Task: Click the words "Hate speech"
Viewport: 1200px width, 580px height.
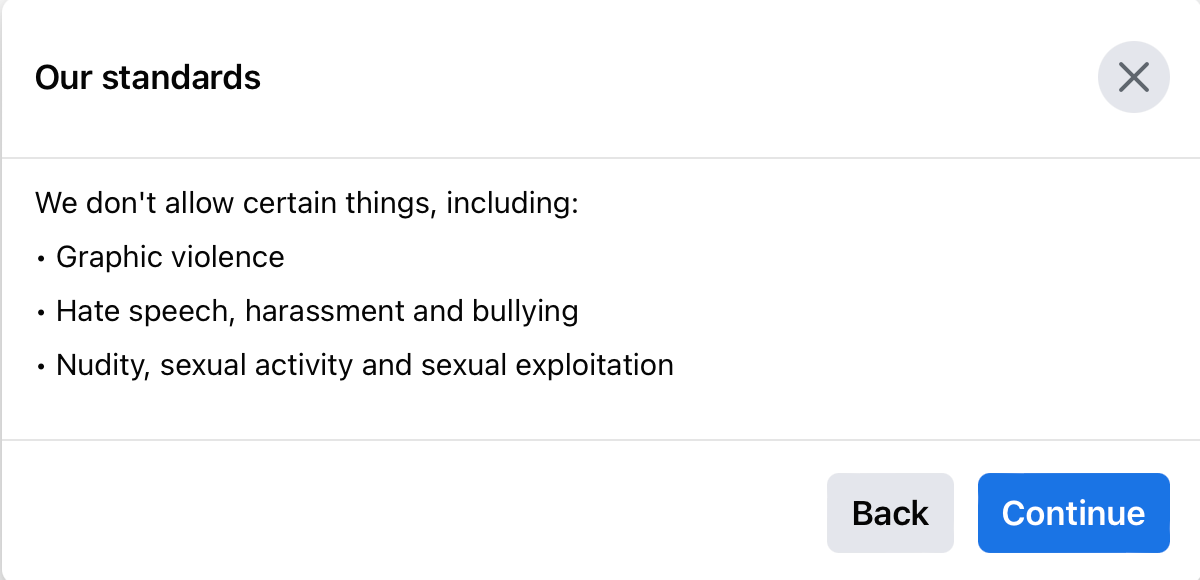Action: click(144, 311)
